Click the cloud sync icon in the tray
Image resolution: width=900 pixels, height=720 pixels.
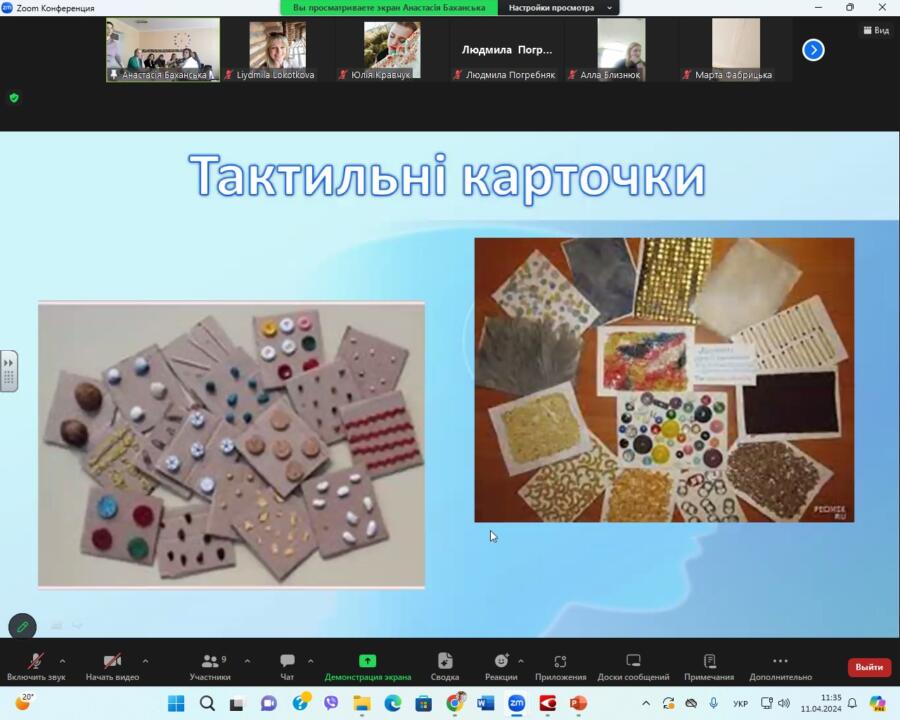691,703
